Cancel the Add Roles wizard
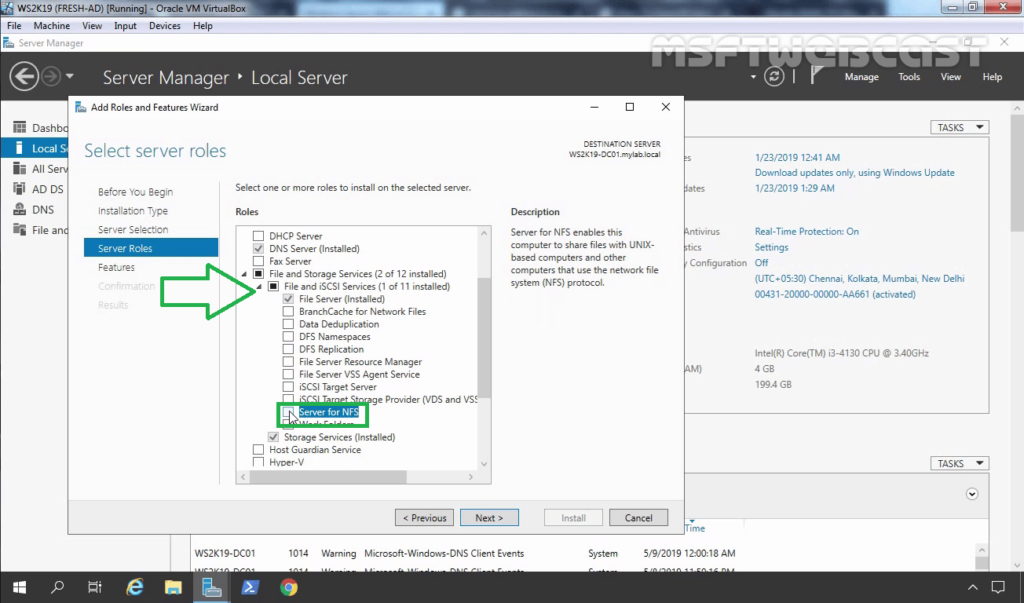 point(638,517)
